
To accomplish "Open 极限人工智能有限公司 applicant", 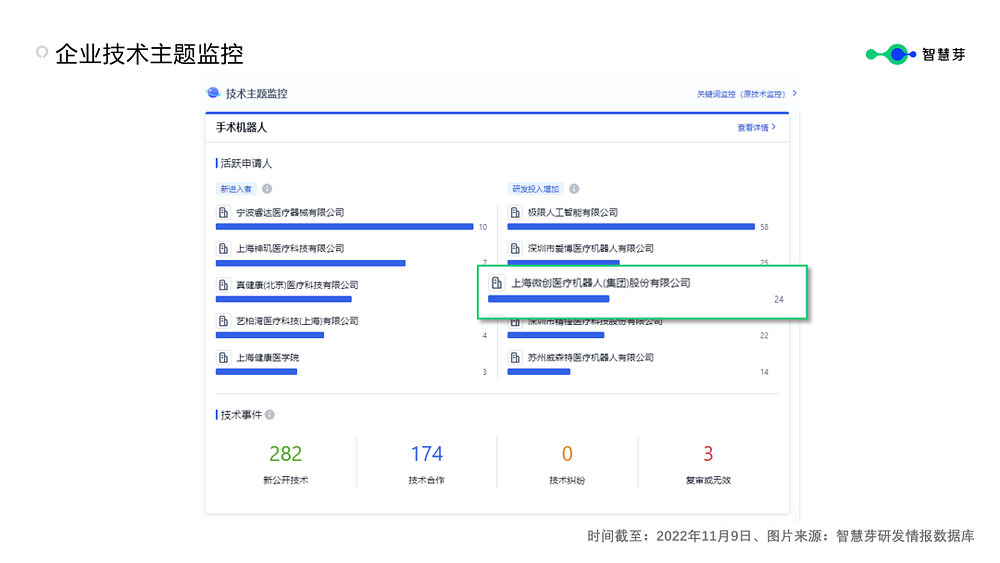I will tap(573, 212).
